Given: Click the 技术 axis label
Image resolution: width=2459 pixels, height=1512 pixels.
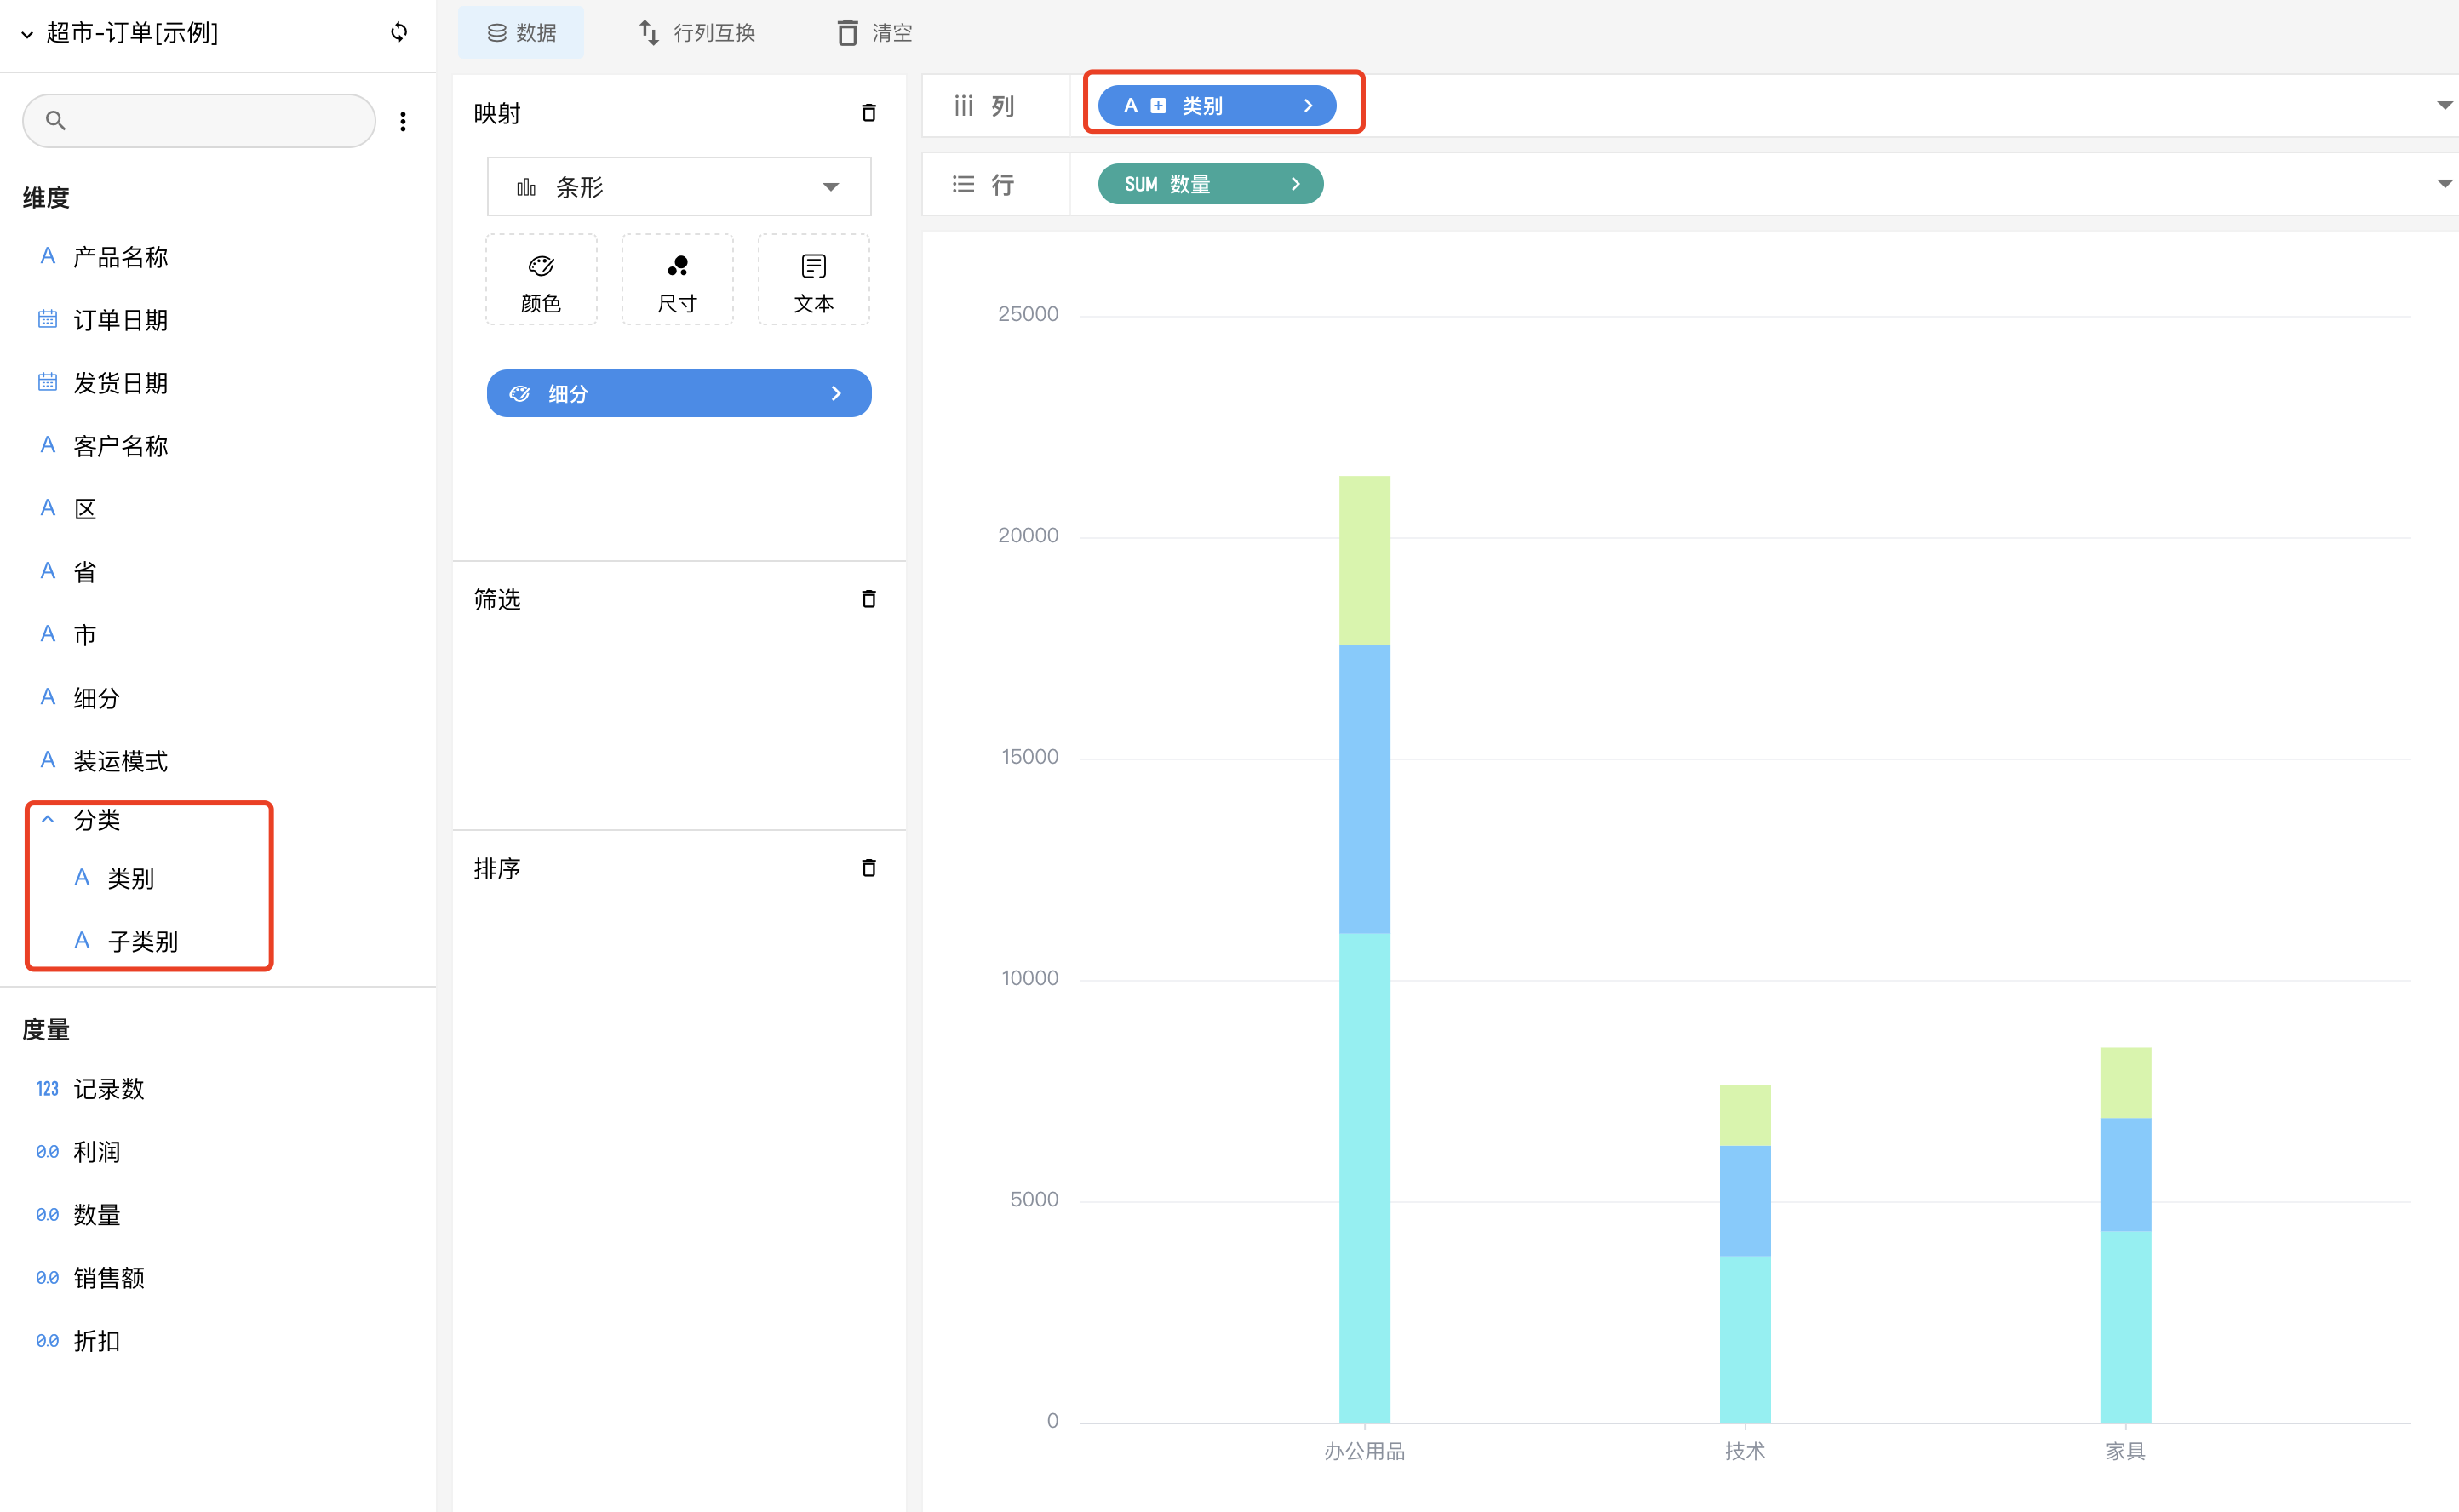Looking at the screenshot, I should (x=1745, y=1451).
